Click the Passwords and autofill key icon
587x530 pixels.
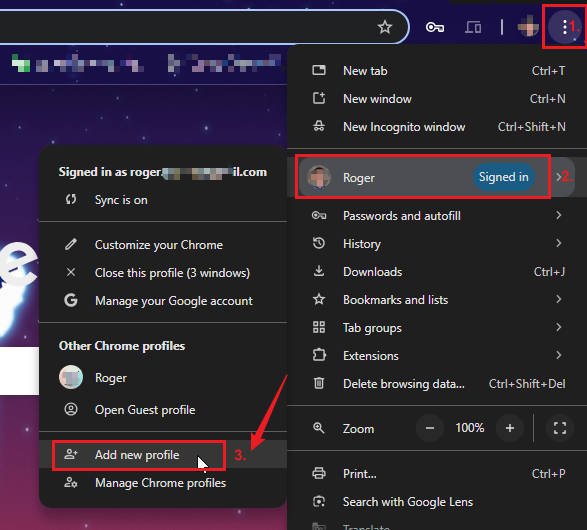point(319,216)
